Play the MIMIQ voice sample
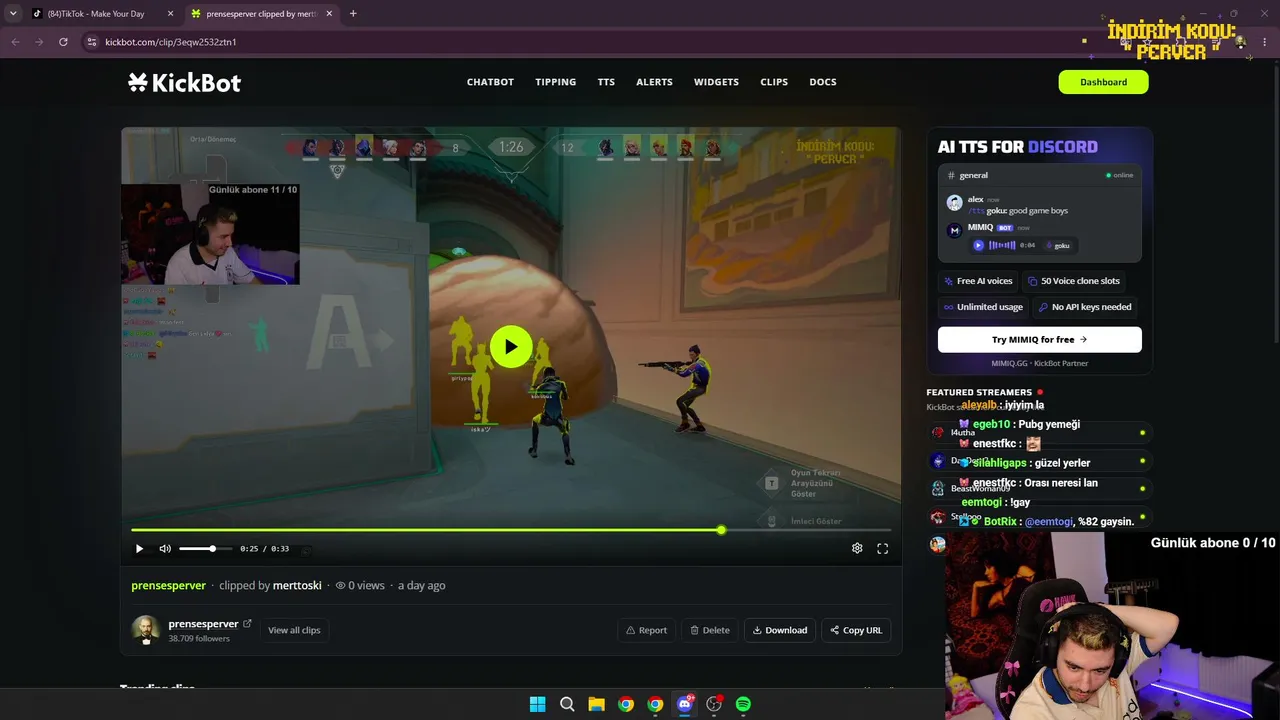 [979, 245]
